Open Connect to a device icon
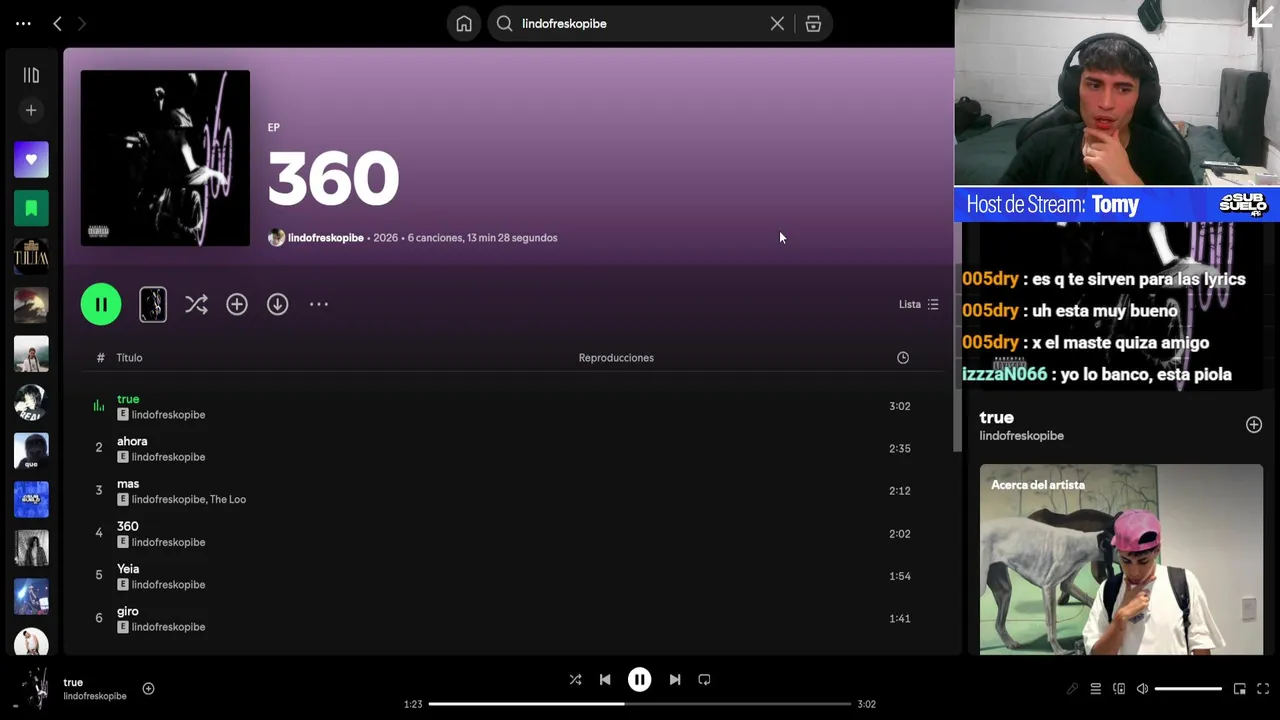The height and width of the screenshot is (720, 1280). (1119, 689)
